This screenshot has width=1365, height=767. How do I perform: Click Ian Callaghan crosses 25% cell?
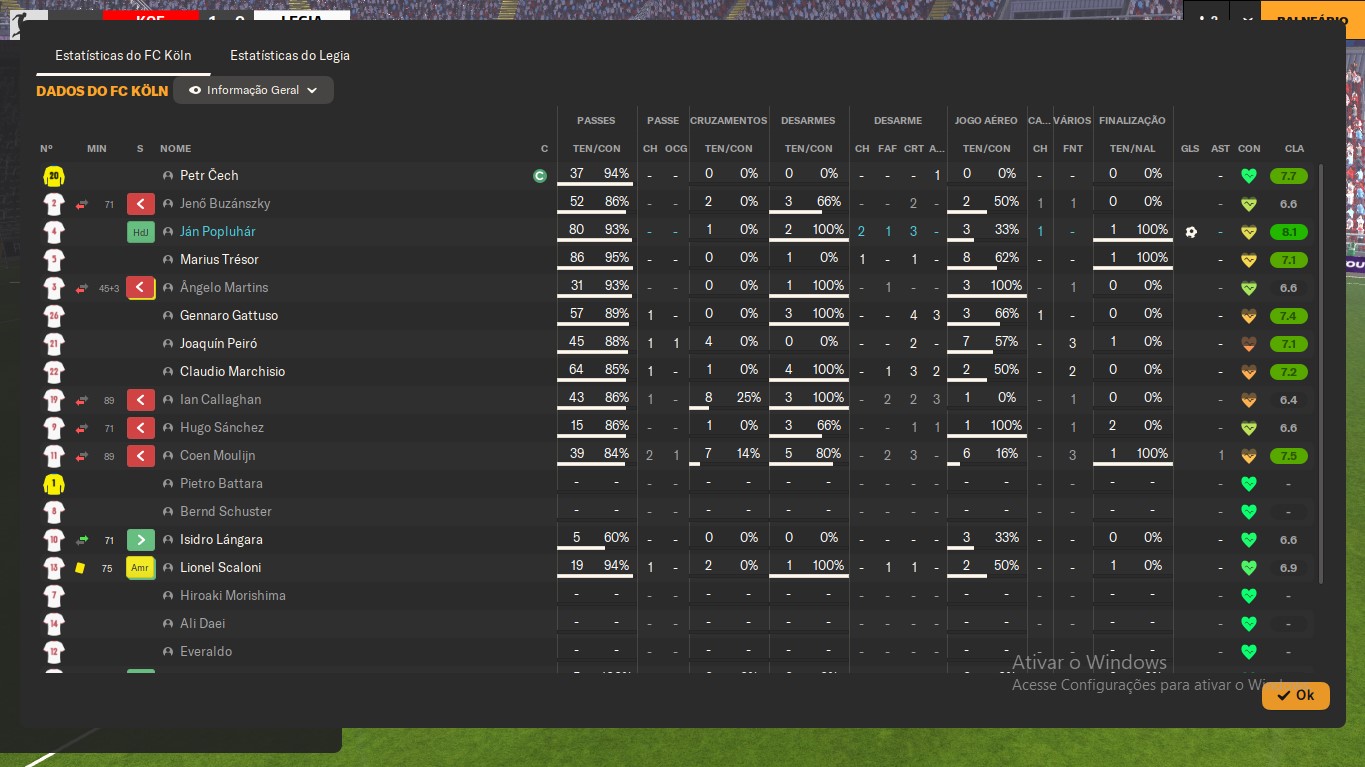(x=749, y=398)
